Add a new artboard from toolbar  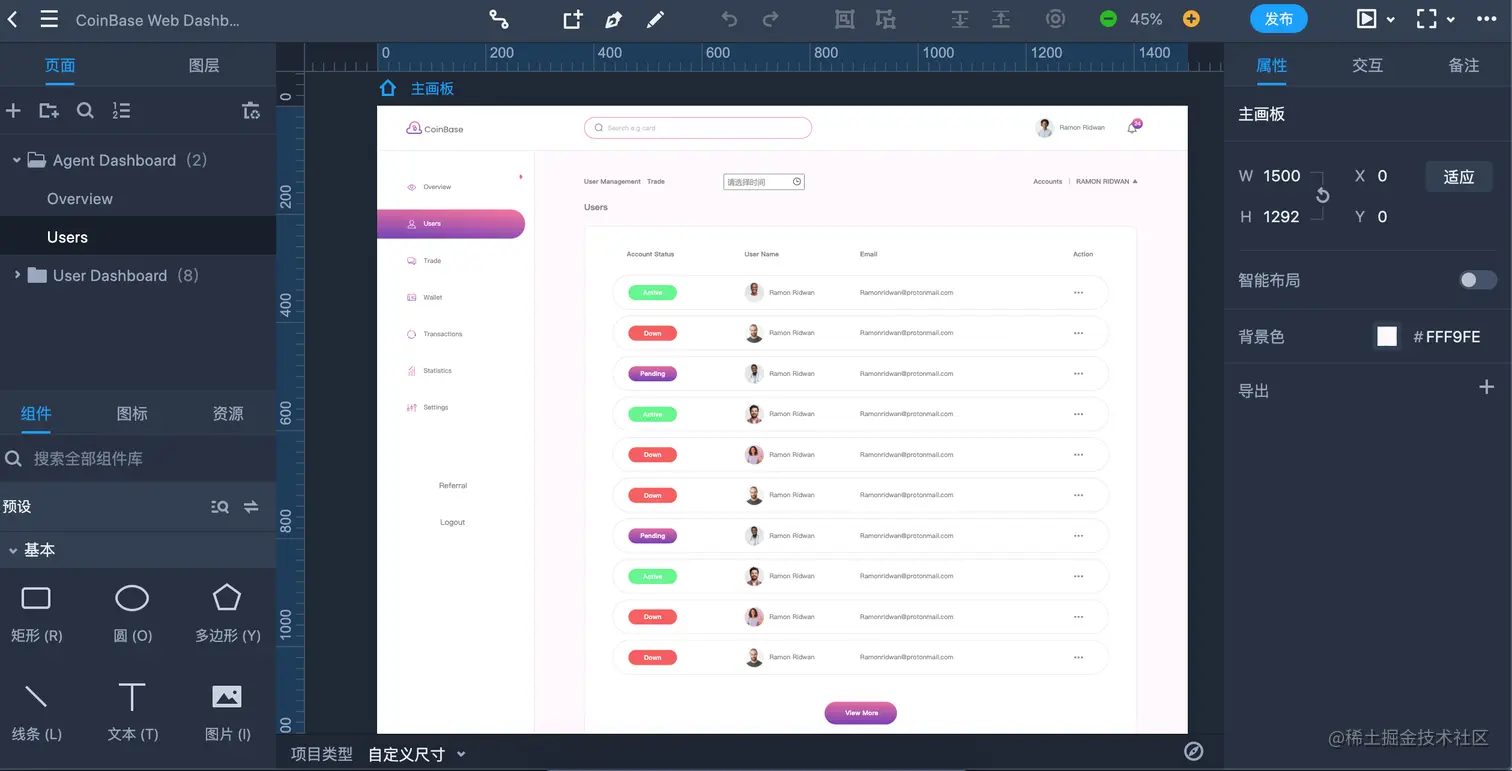573,19
